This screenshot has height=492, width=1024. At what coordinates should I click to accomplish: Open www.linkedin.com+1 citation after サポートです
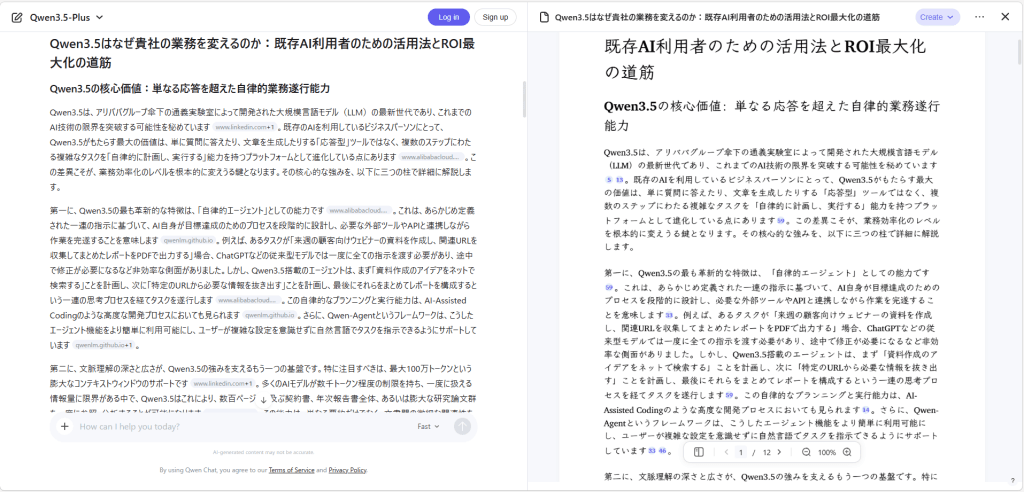(223, 384)
